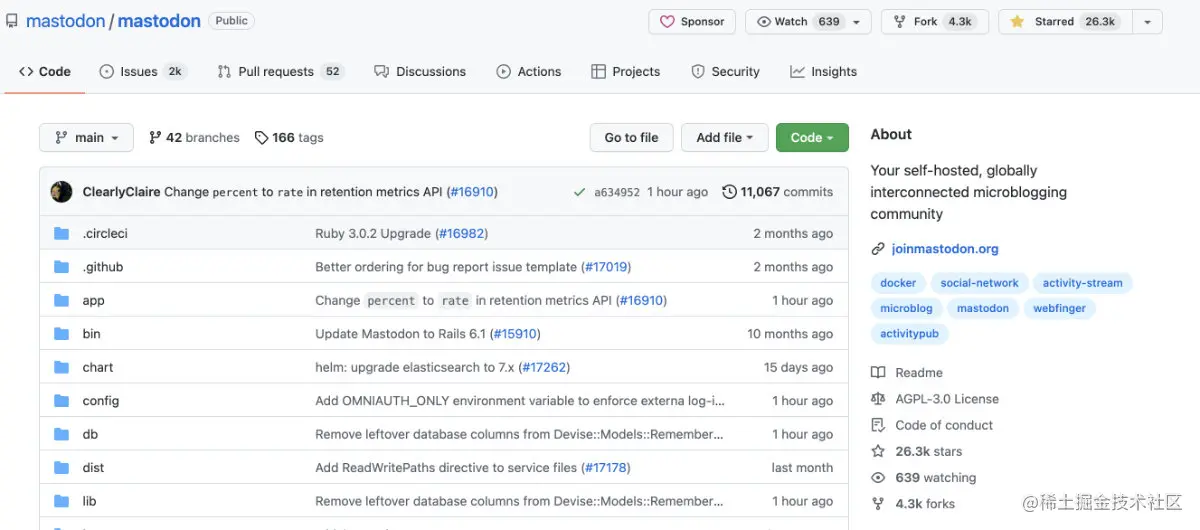Open the 166 tags link
The height and width of the screenshot is (530, 1200).
click(289, 138)
